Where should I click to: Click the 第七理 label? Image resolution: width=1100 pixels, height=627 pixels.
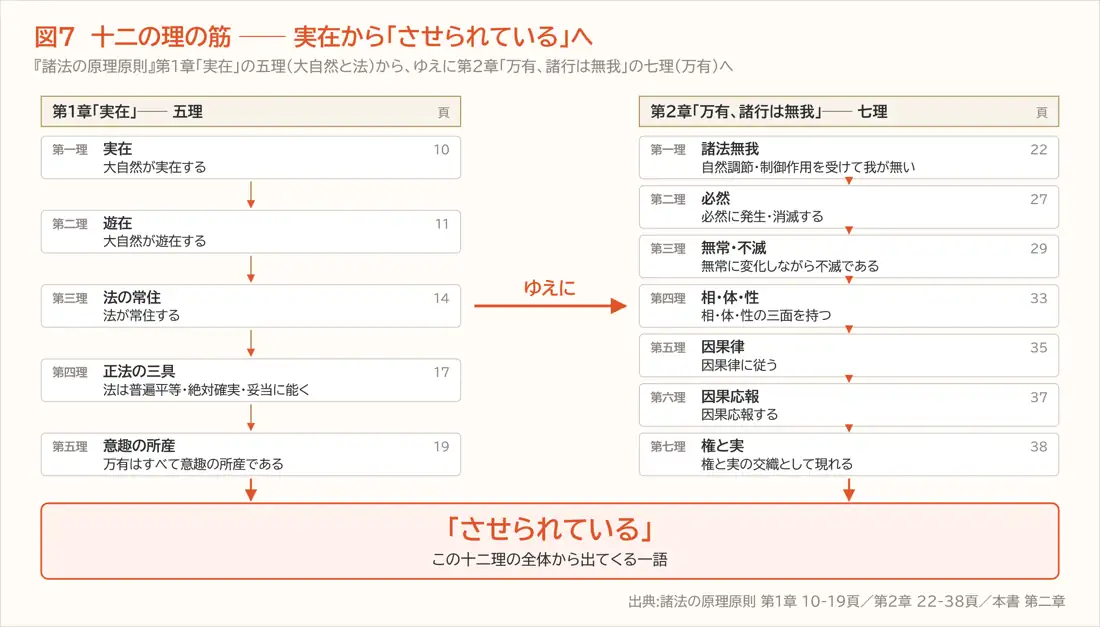[x=668, y=446]
